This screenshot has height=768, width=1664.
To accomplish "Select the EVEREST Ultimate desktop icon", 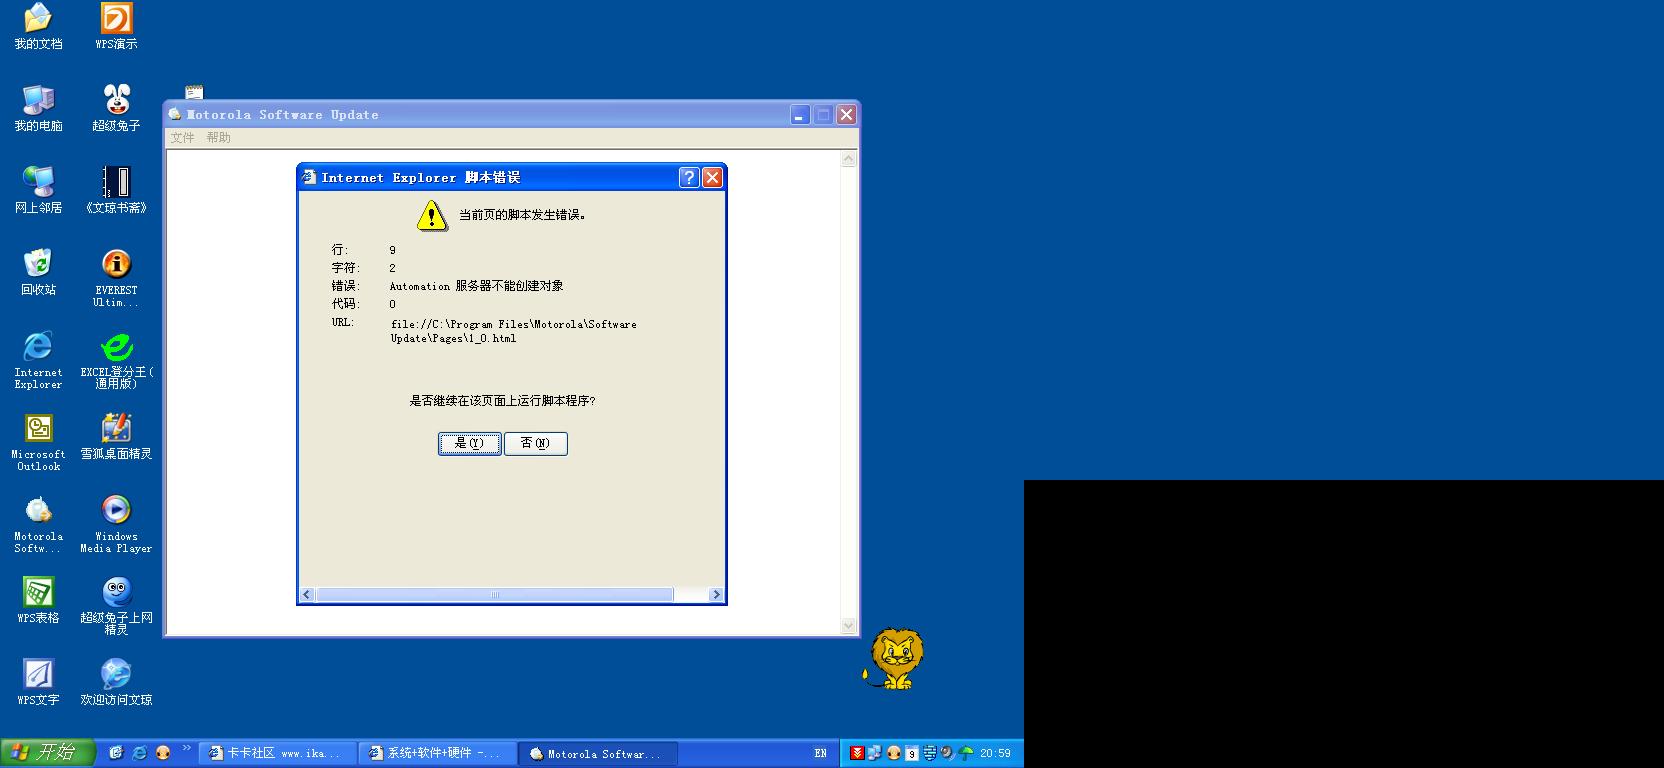I will pos(116,279).
